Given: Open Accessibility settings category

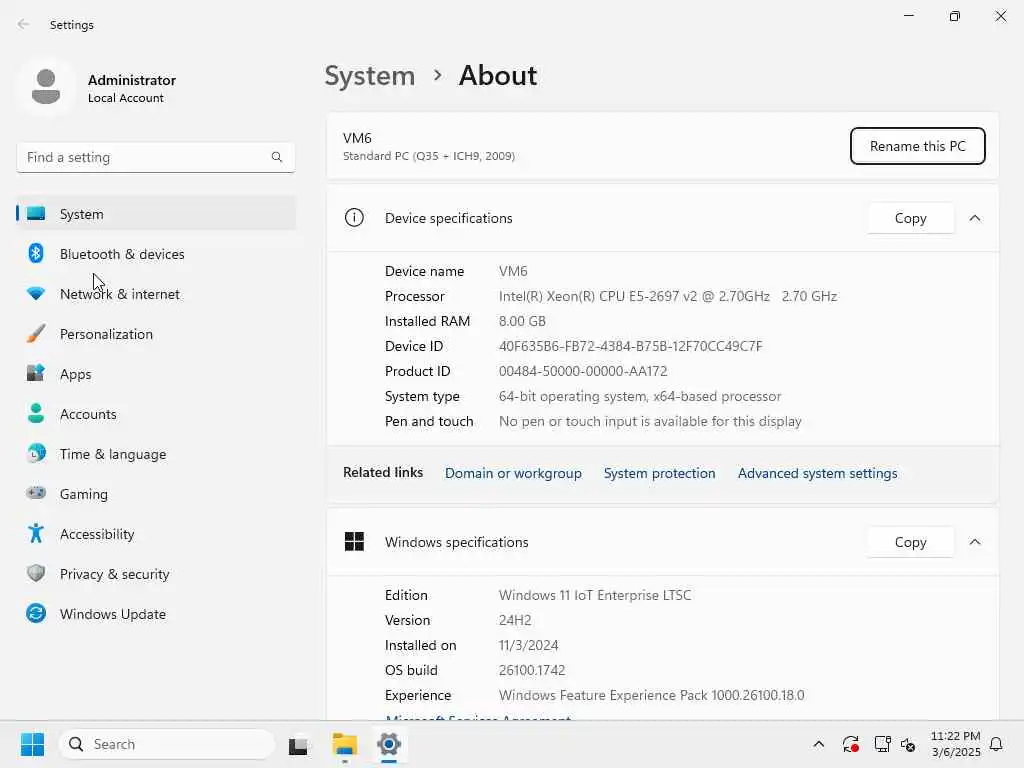Looking at the screenshot, I should click(156, 534).
